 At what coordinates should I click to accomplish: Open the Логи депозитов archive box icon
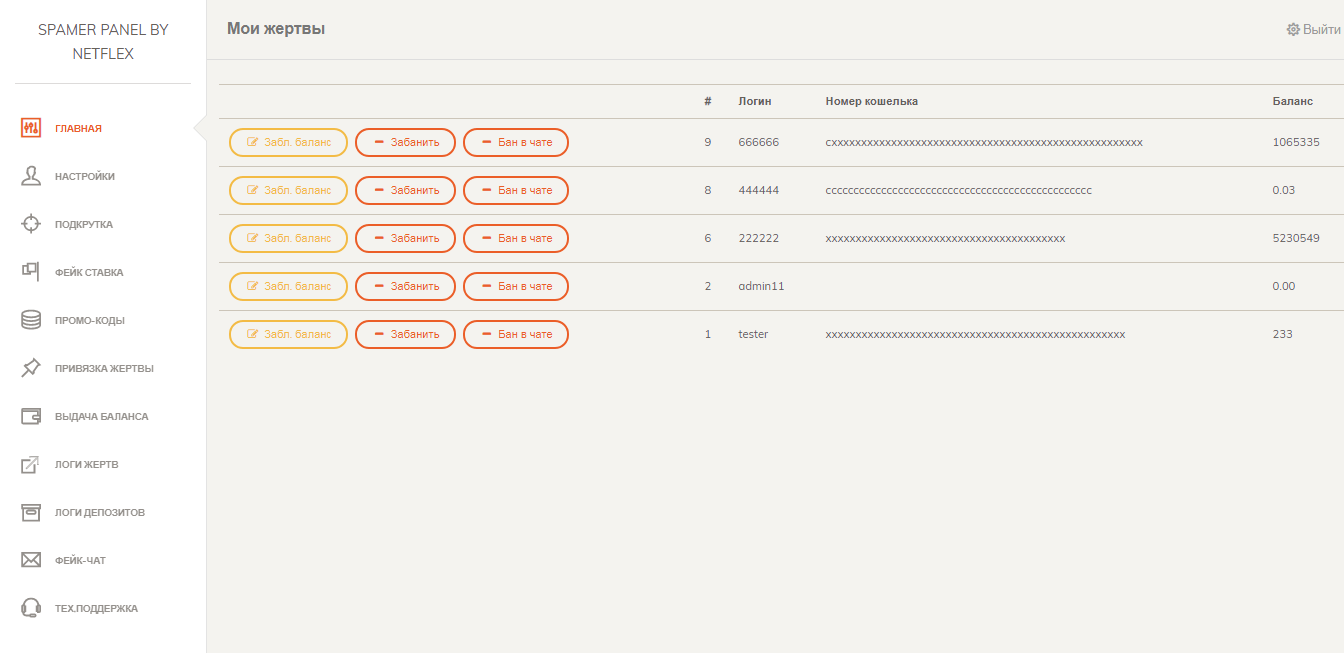click(31, 512)
